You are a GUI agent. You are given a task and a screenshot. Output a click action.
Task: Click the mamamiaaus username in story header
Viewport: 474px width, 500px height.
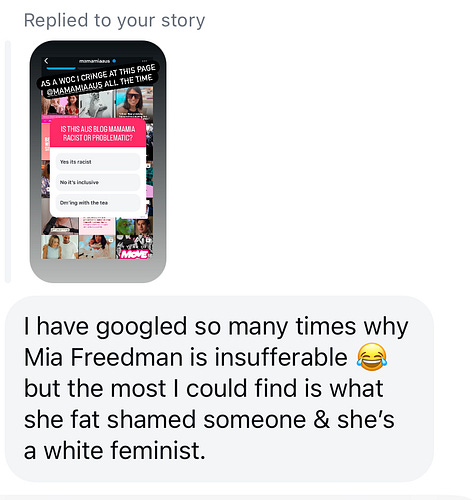click(94, 61)
